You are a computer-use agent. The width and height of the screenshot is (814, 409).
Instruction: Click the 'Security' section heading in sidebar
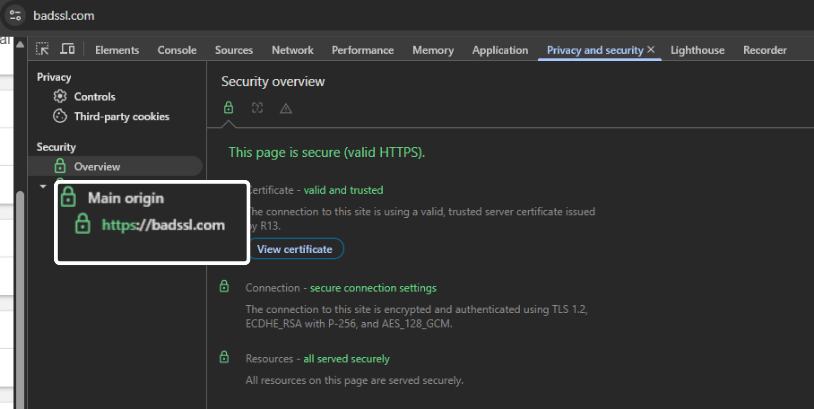pyautogui.click(x=56, y=147)
